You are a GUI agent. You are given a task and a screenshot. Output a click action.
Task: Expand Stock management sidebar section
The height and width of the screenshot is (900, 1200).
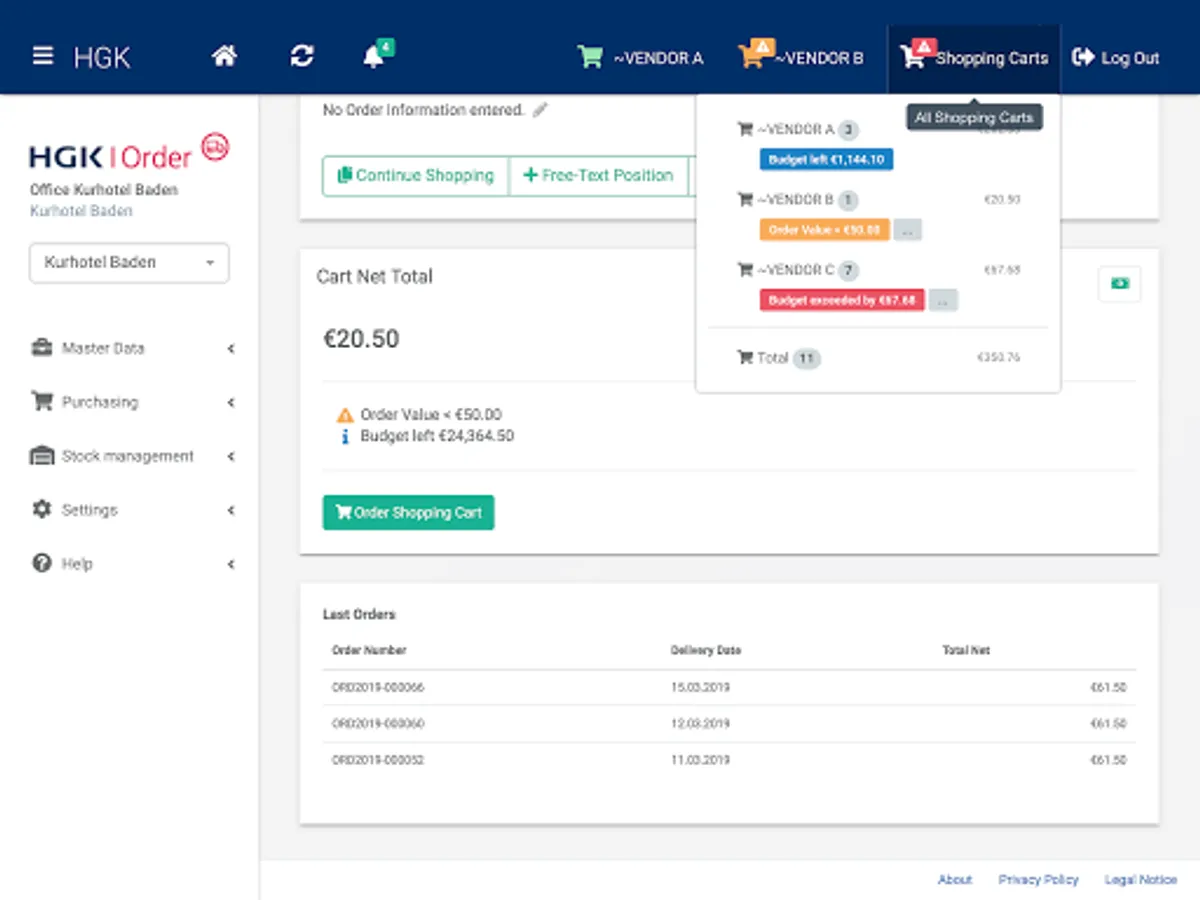(132, 456)
